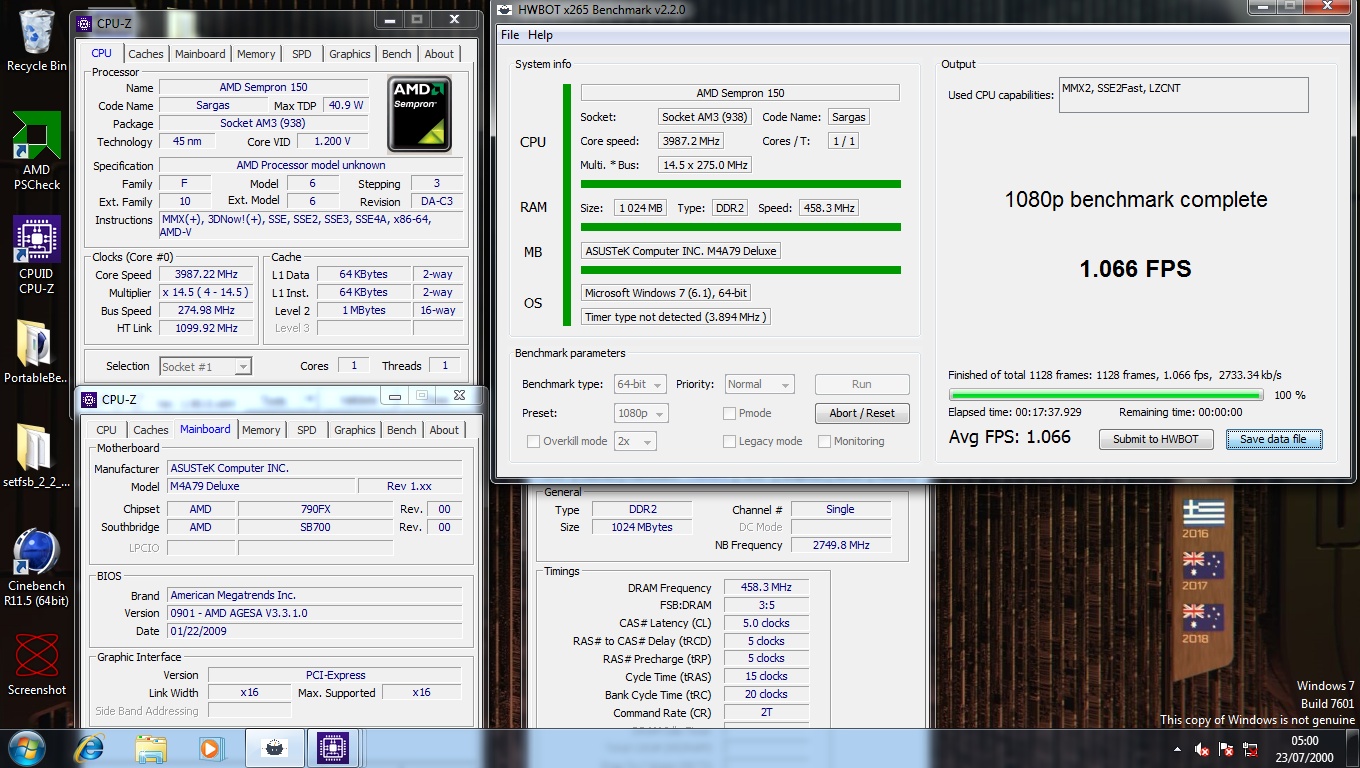Switch to Memory tab in lower CPU-Z
This screenshot has height=768, width=1360.
(x=261, y=430)
